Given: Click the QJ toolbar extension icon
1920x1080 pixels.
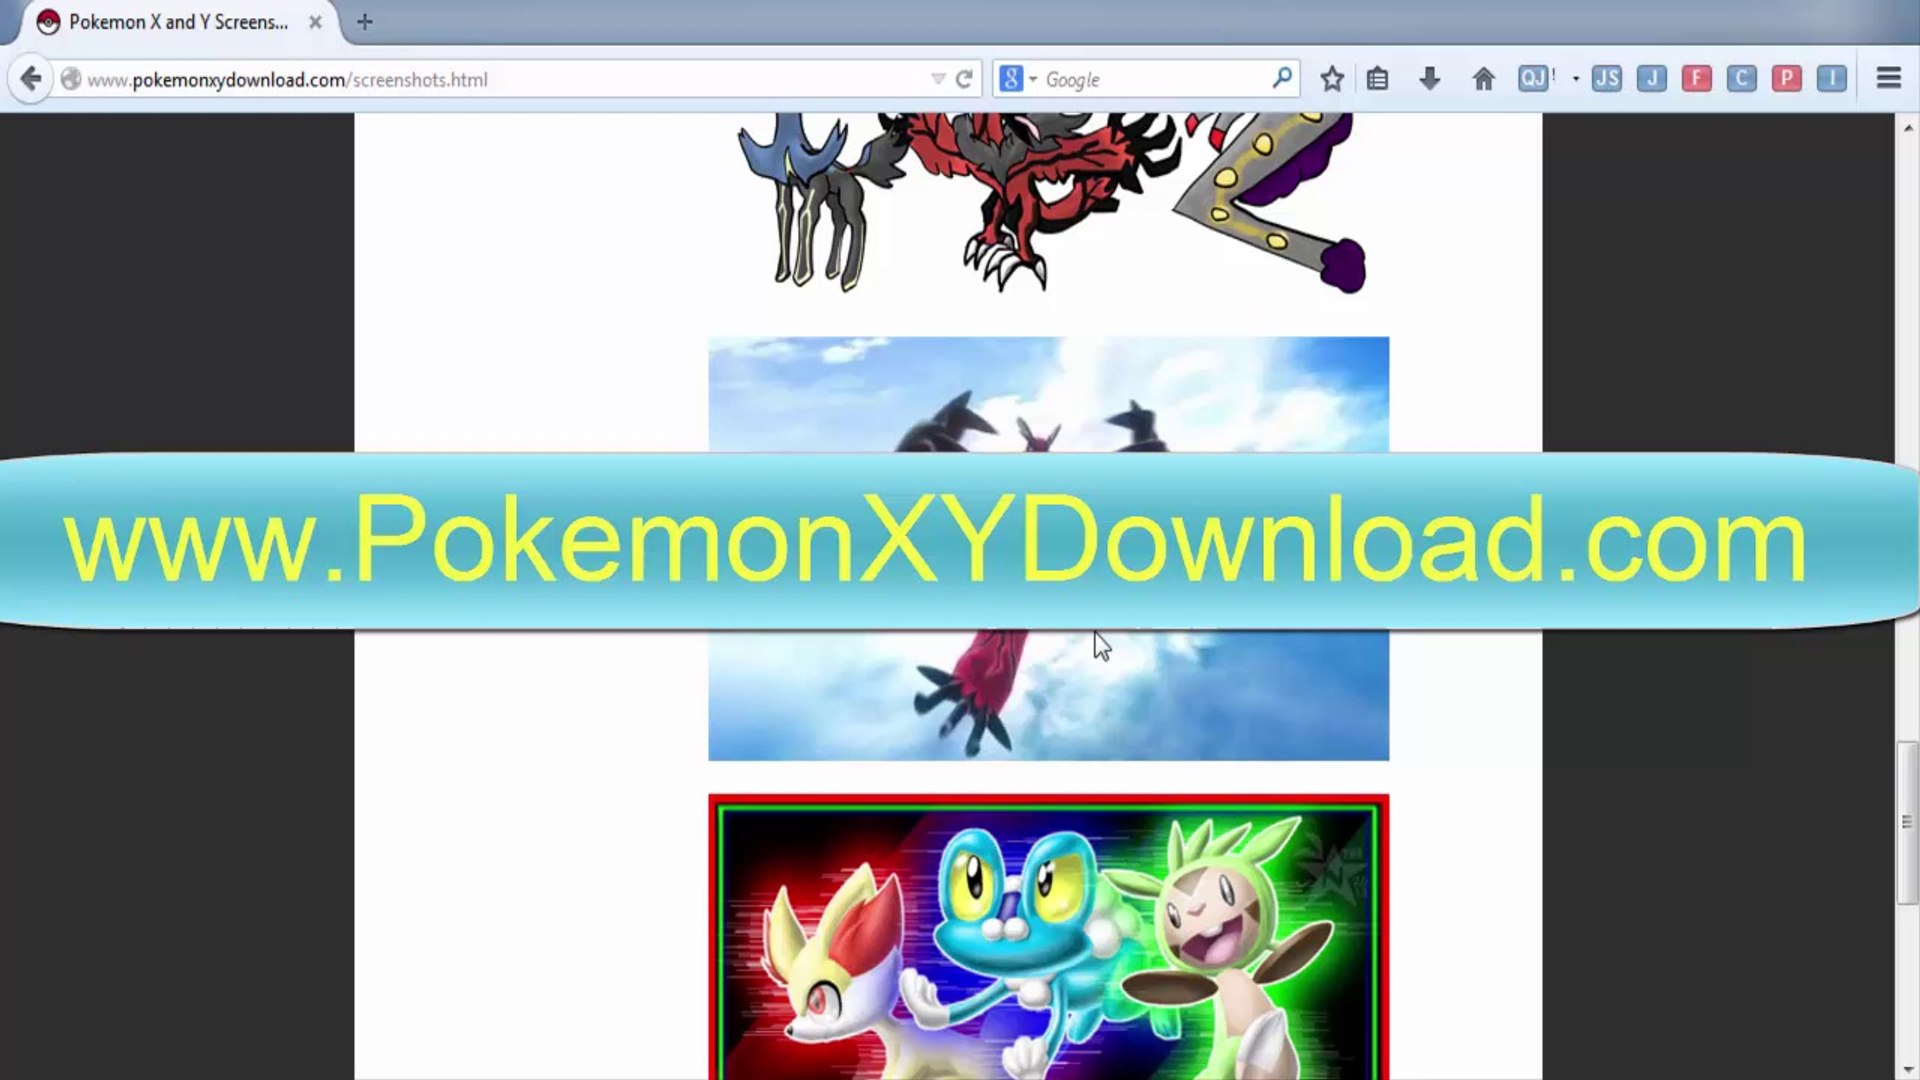Looking at the screenshot, I should pyautogui.click(x=1535, y=78).
